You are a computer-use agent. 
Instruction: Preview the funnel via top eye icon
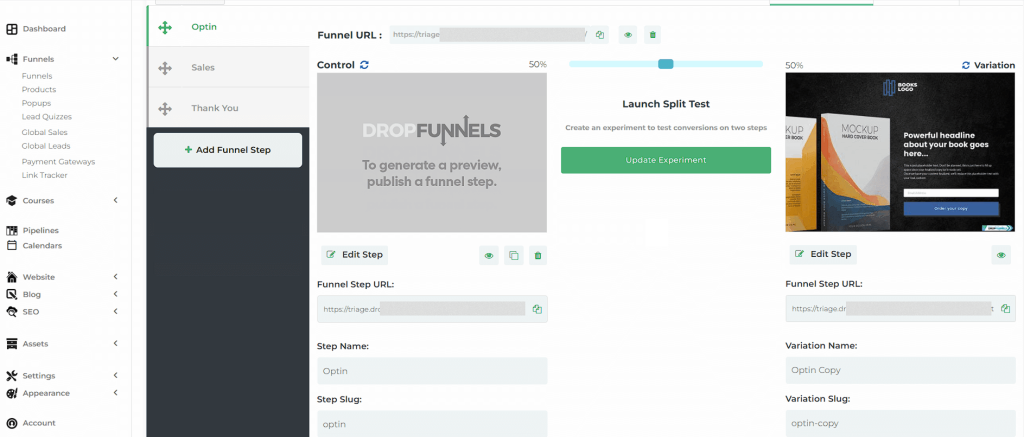pyautogui.click(x=628, y=35)
